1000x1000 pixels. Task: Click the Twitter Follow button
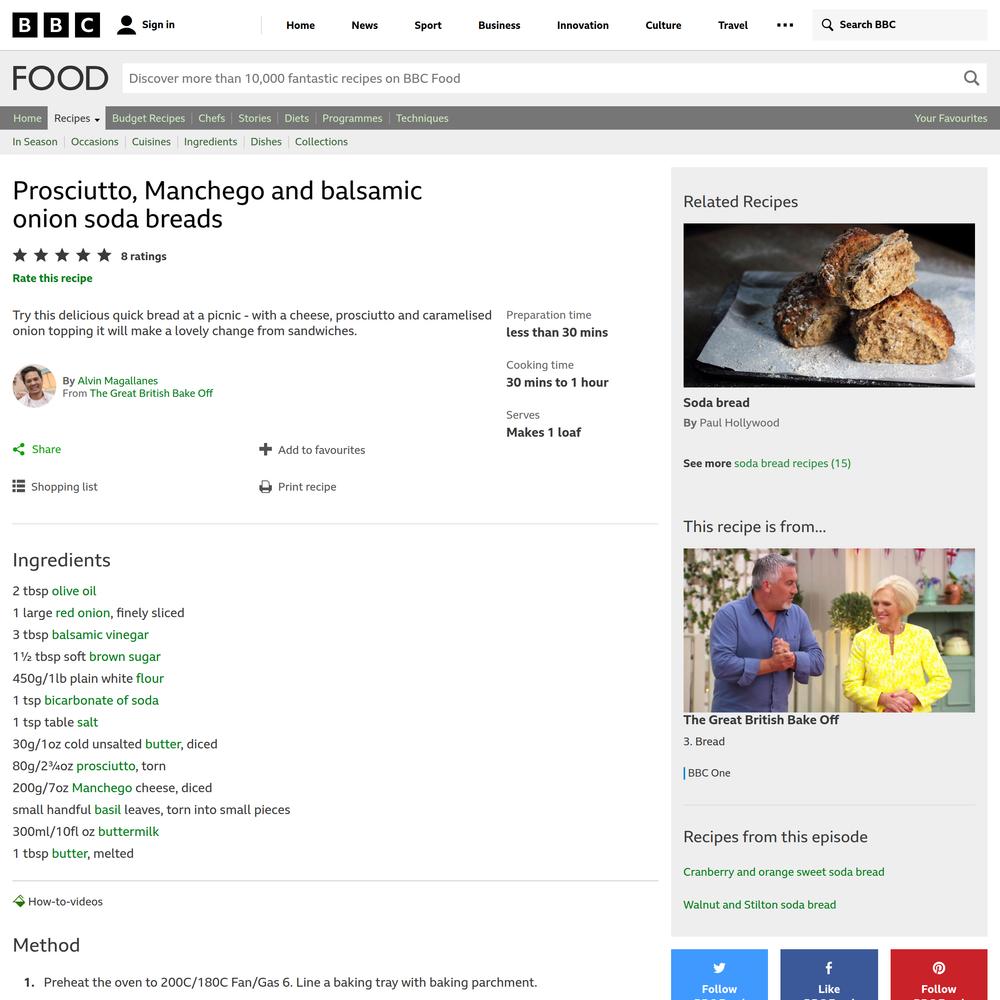pos(719,974)
